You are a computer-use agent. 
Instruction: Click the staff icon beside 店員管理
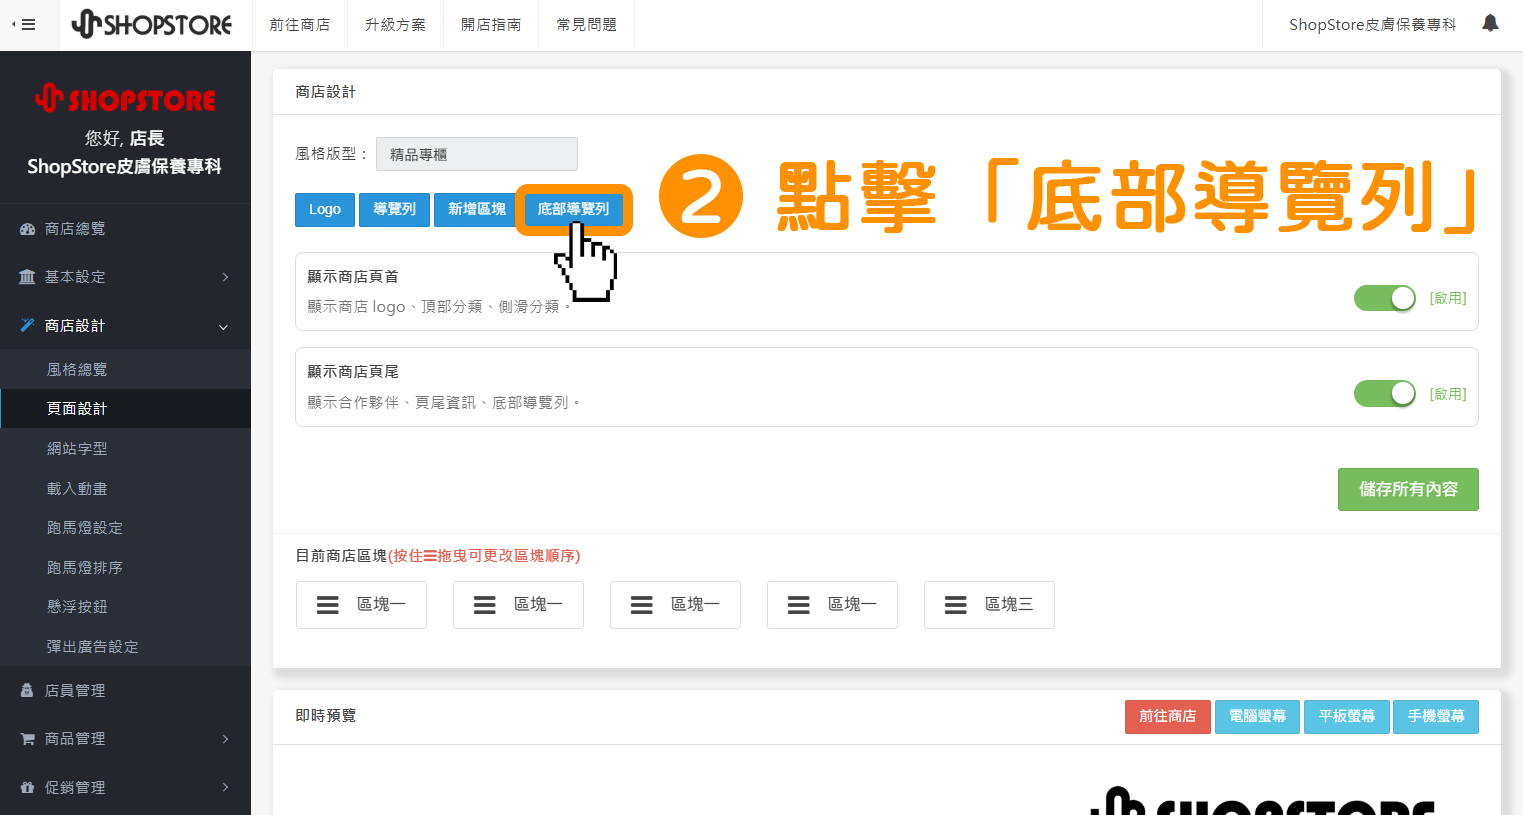pyautogui.click(x=27, y=691)
